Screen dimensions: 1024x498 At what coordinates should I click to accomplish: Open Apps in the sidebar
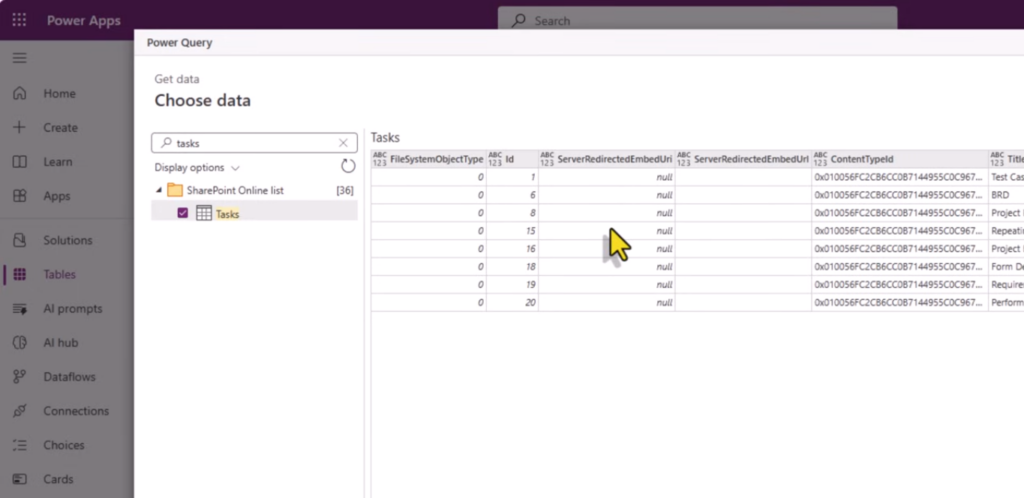coord(57,196)
